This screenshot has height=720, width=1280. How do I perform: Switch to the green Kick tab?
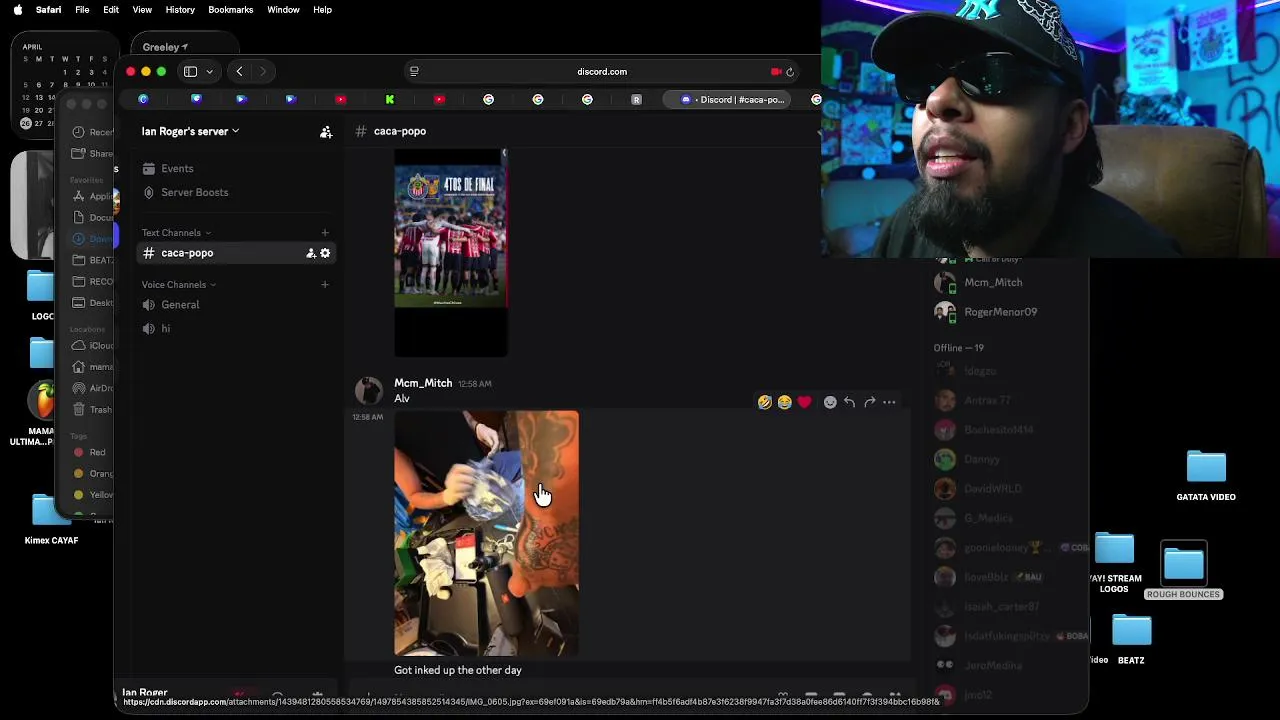click(x=389, y=99)
